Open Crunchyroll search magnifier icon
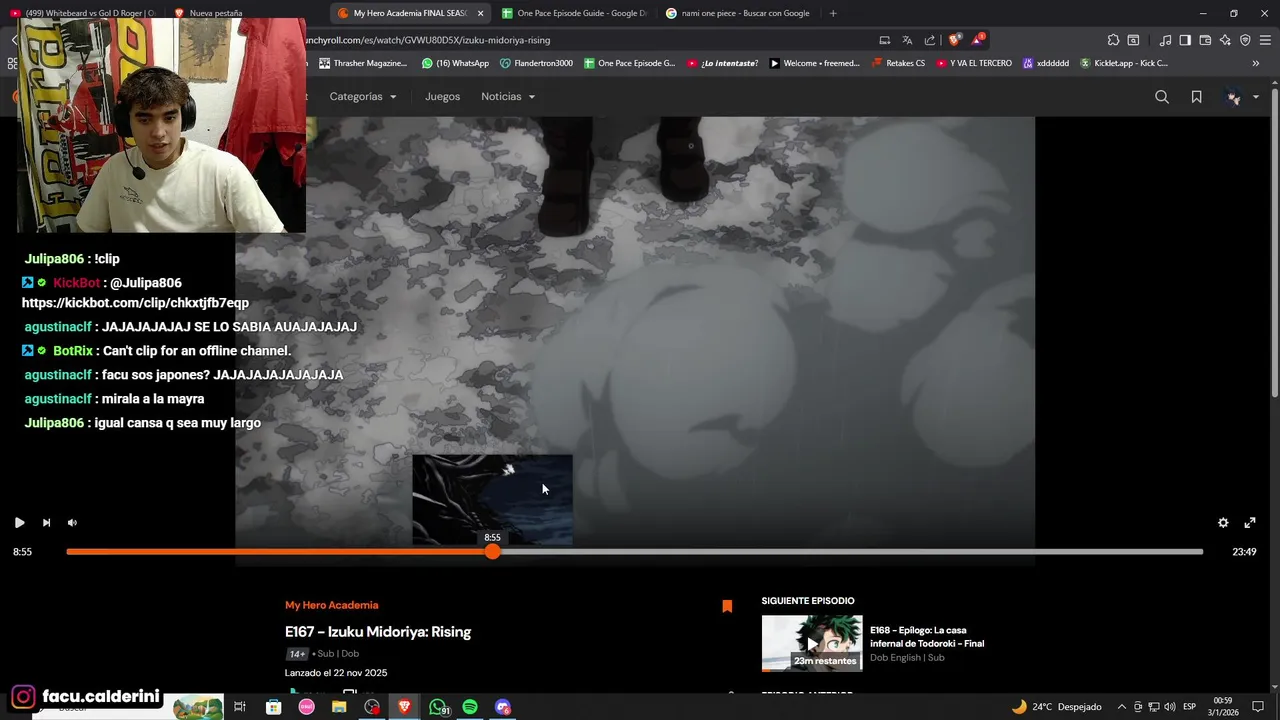1280x720 pixels. (1162, 97)
